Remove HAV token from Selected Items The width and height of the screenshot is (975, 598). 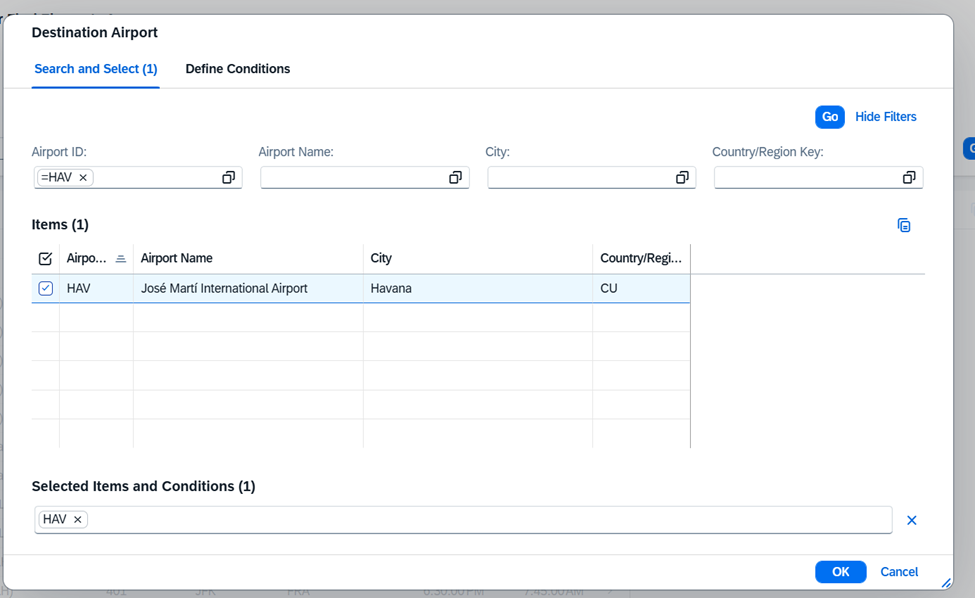[x=78, y=520]
